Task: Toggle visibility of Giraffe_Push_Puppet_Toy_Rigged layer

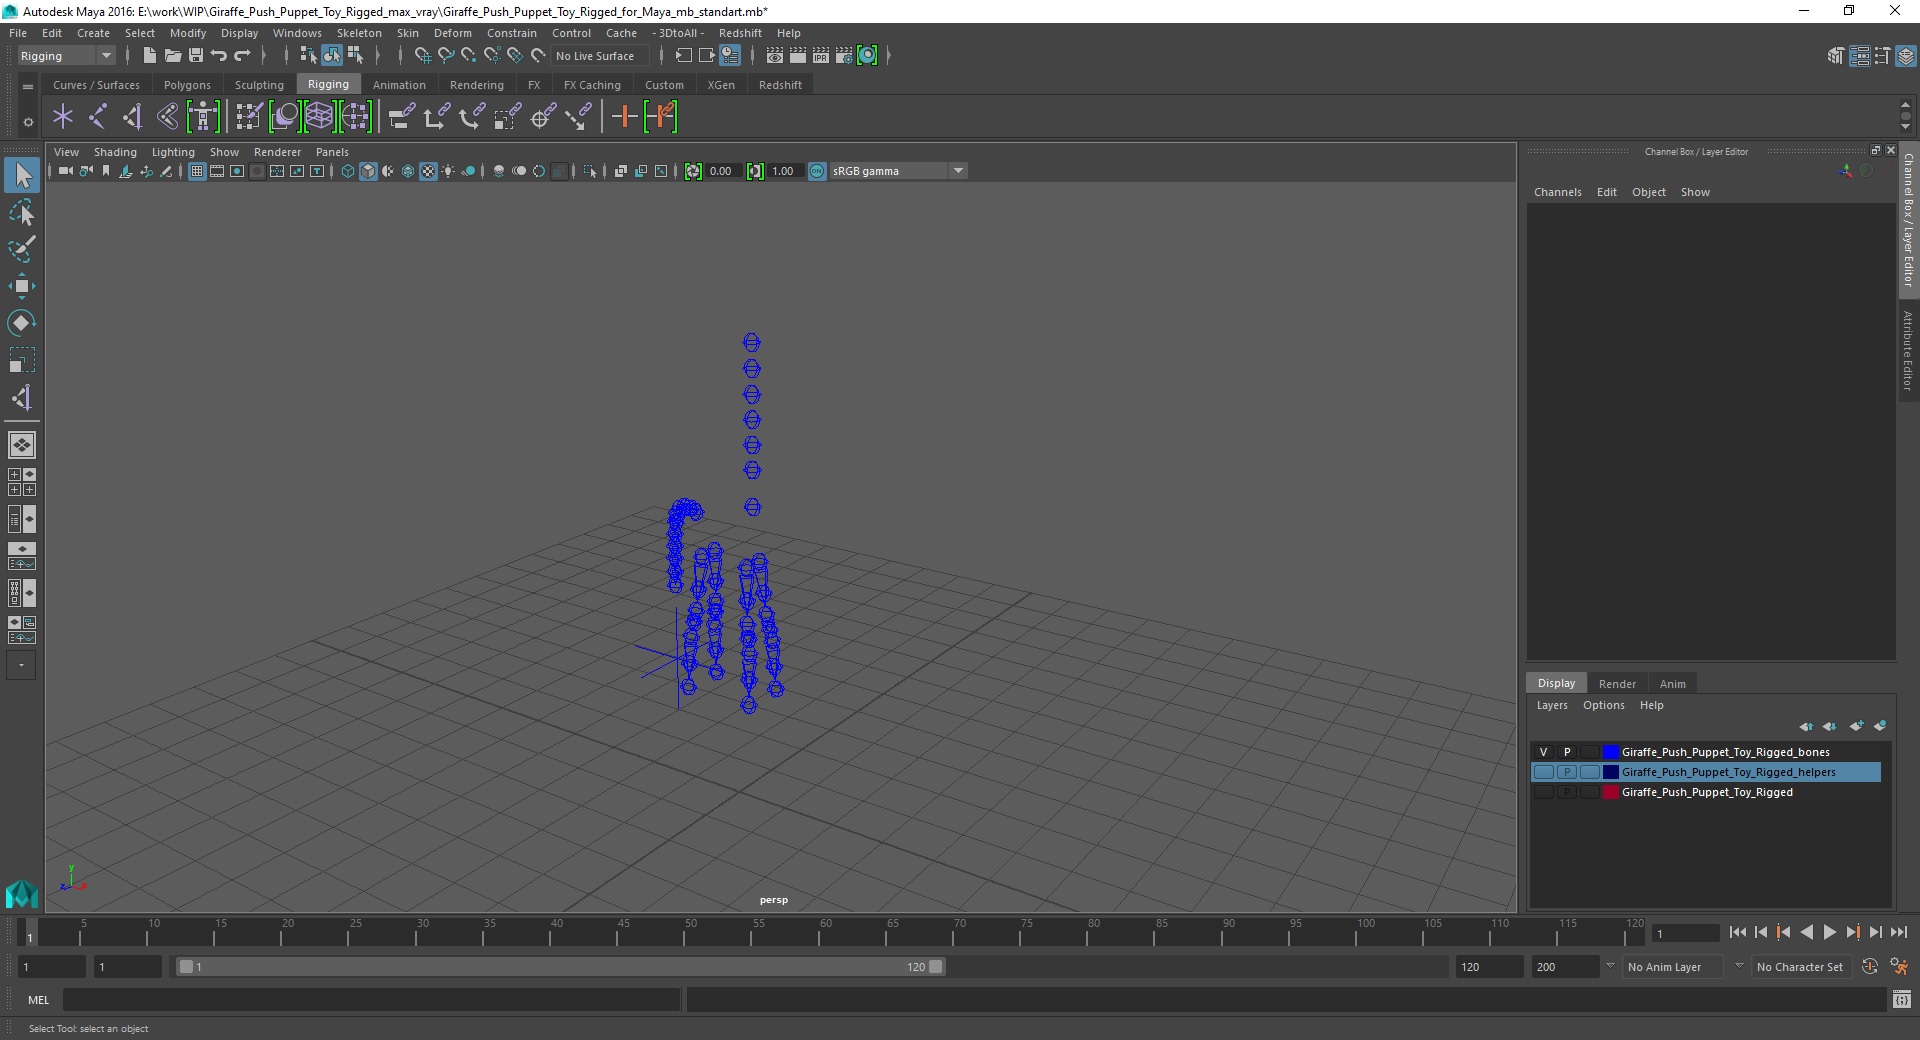Action: [1543, 792]
